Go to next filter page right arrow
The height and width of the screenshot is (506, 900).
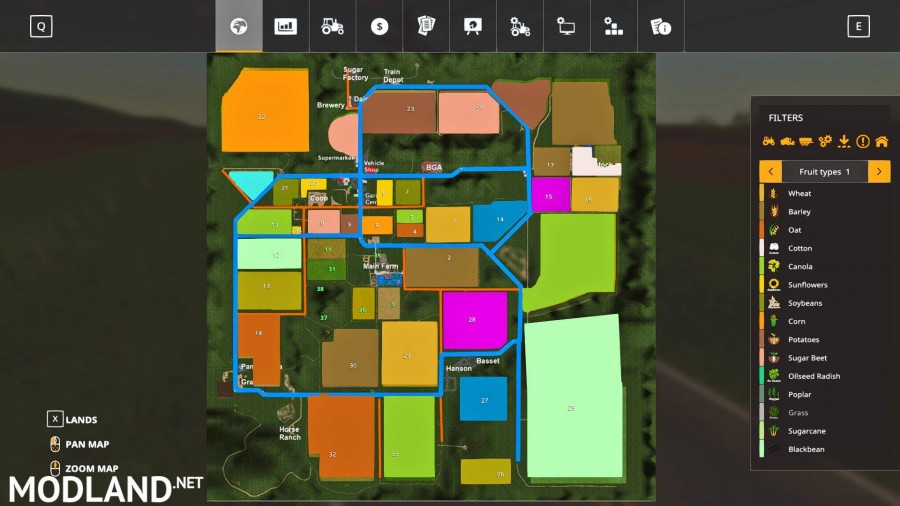(879, 172)
